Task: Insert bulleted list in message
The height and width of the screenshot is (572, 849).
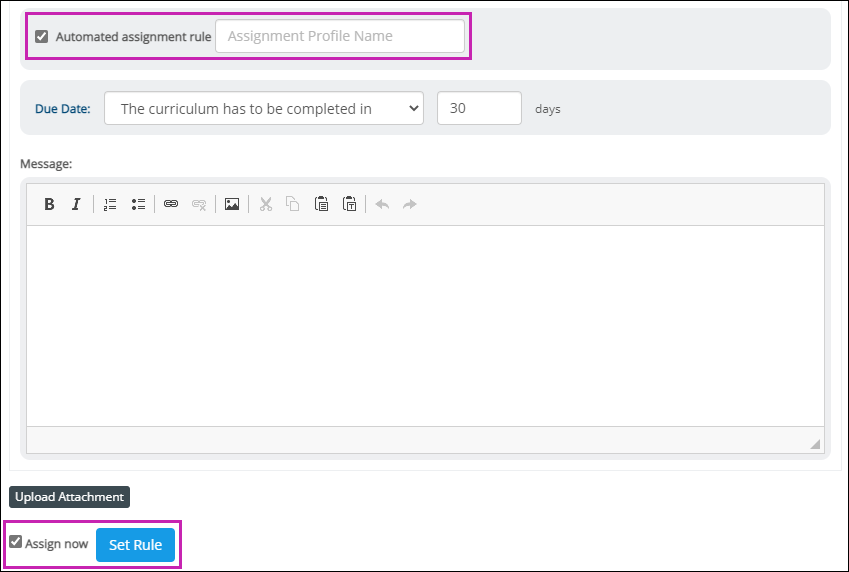Action: (x=138, y=204)
